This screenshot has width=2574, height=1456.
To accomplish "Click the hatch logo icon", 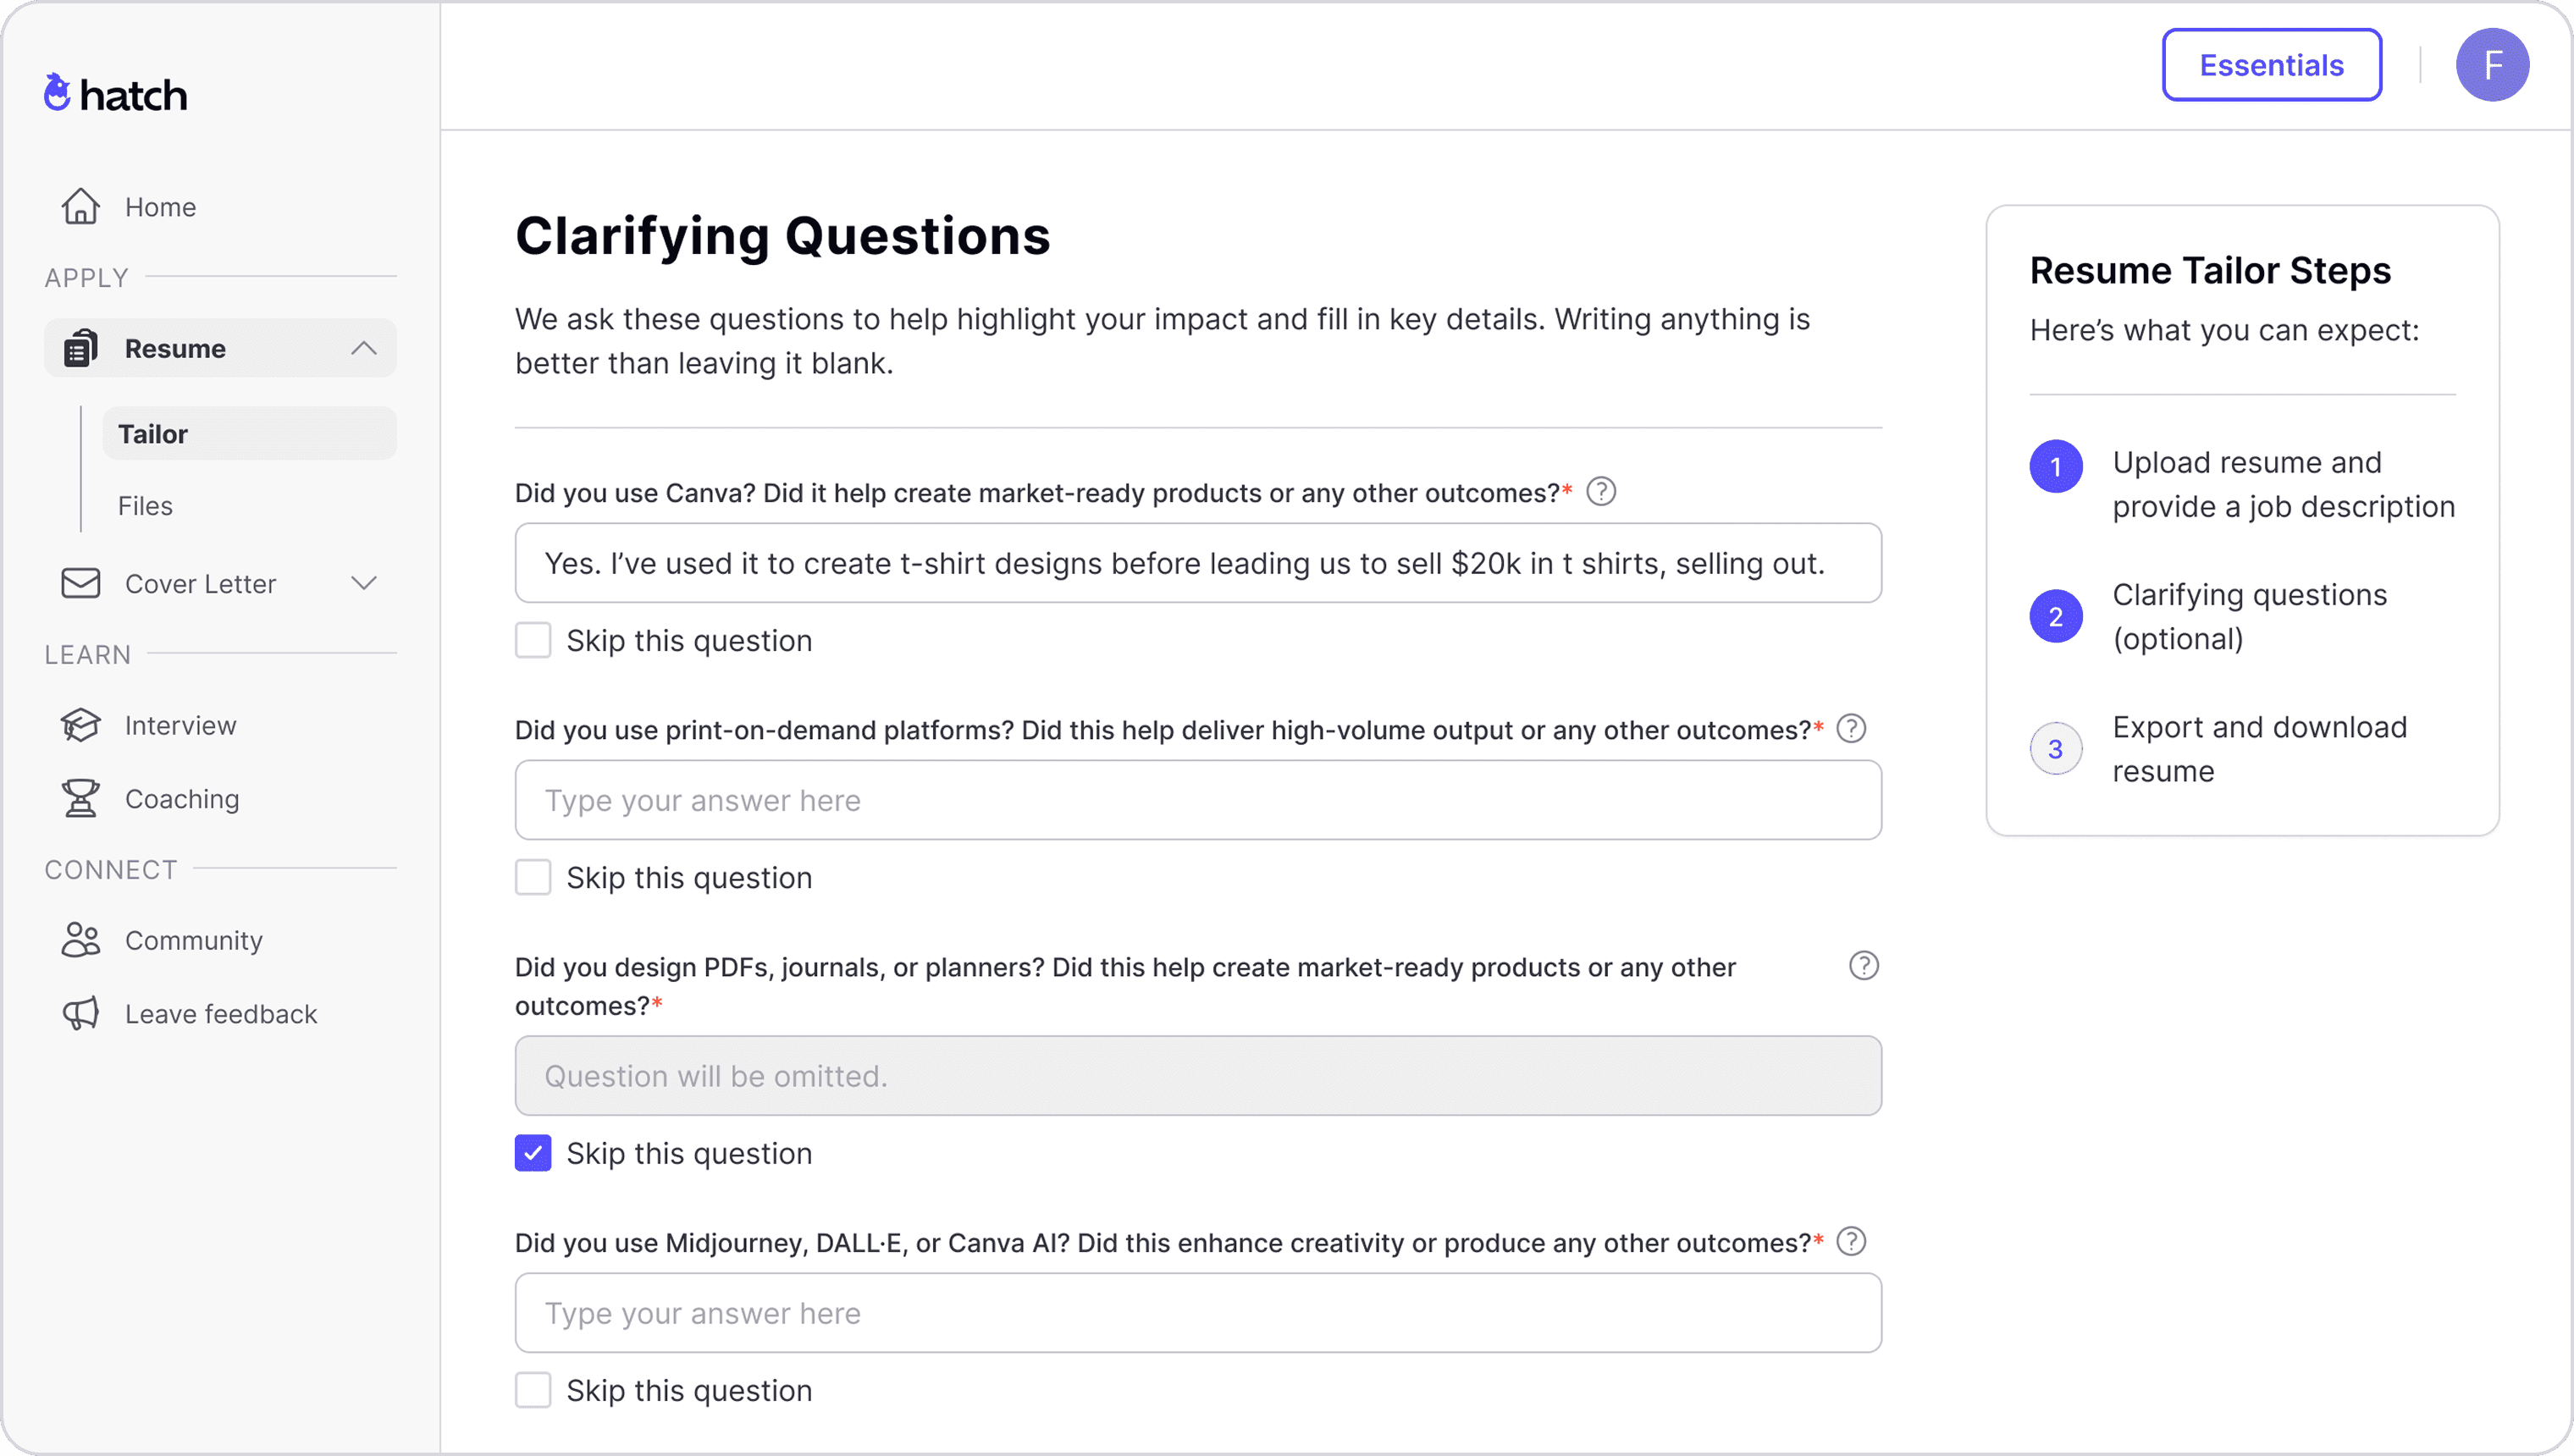I will 57,93.
